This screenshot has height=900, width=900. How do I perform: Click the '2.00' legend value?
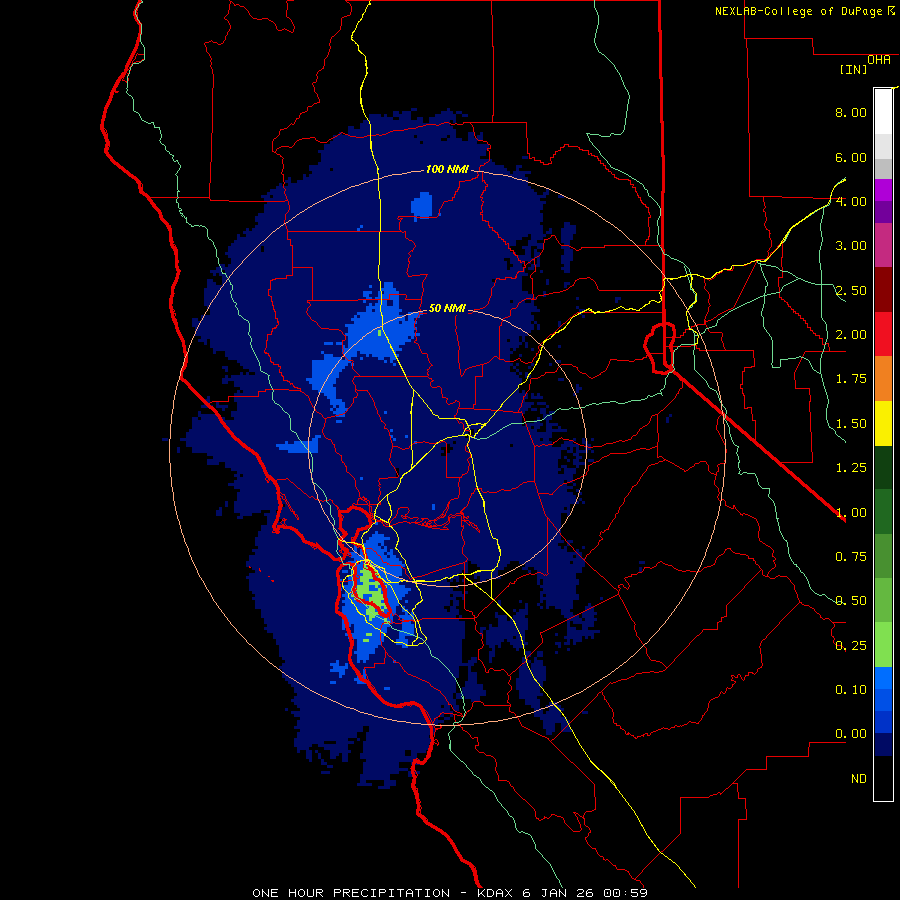tap(851, 335)
